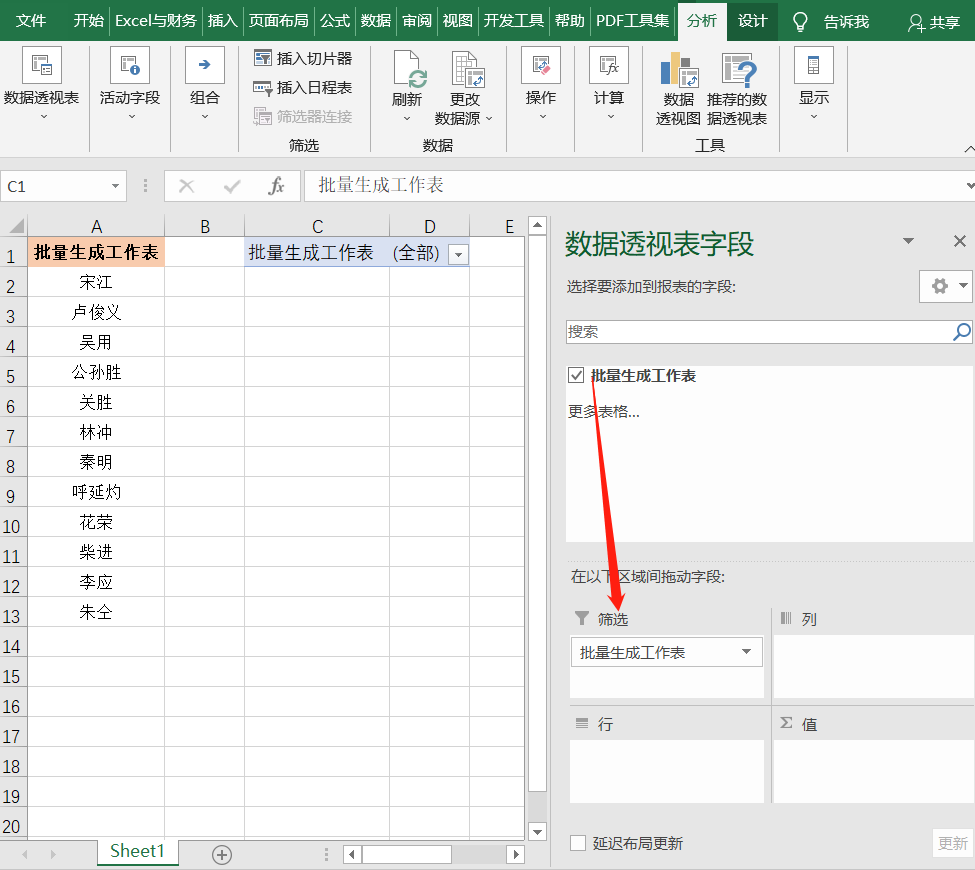Click the 审阅 (Review) tab
The width and height of the screenshot is (975, 870).
[417, 21]
